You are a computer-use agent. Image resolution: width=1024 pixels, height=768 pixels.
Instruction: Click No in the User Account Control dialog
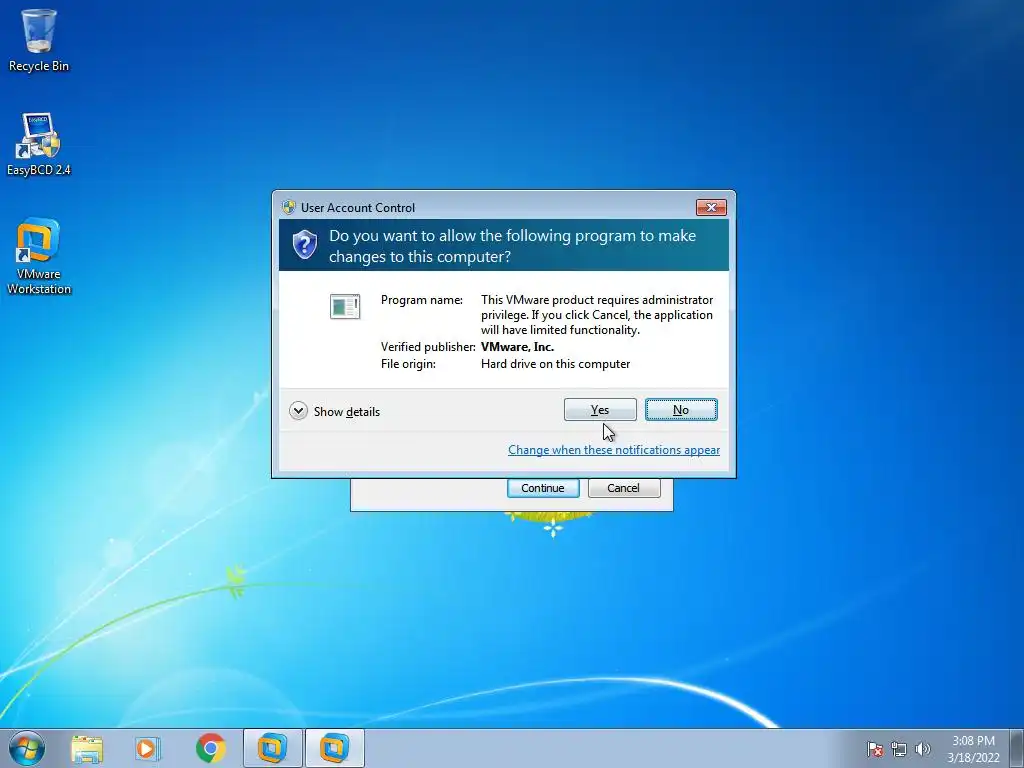pyautogui.click(x=680, y=409)
